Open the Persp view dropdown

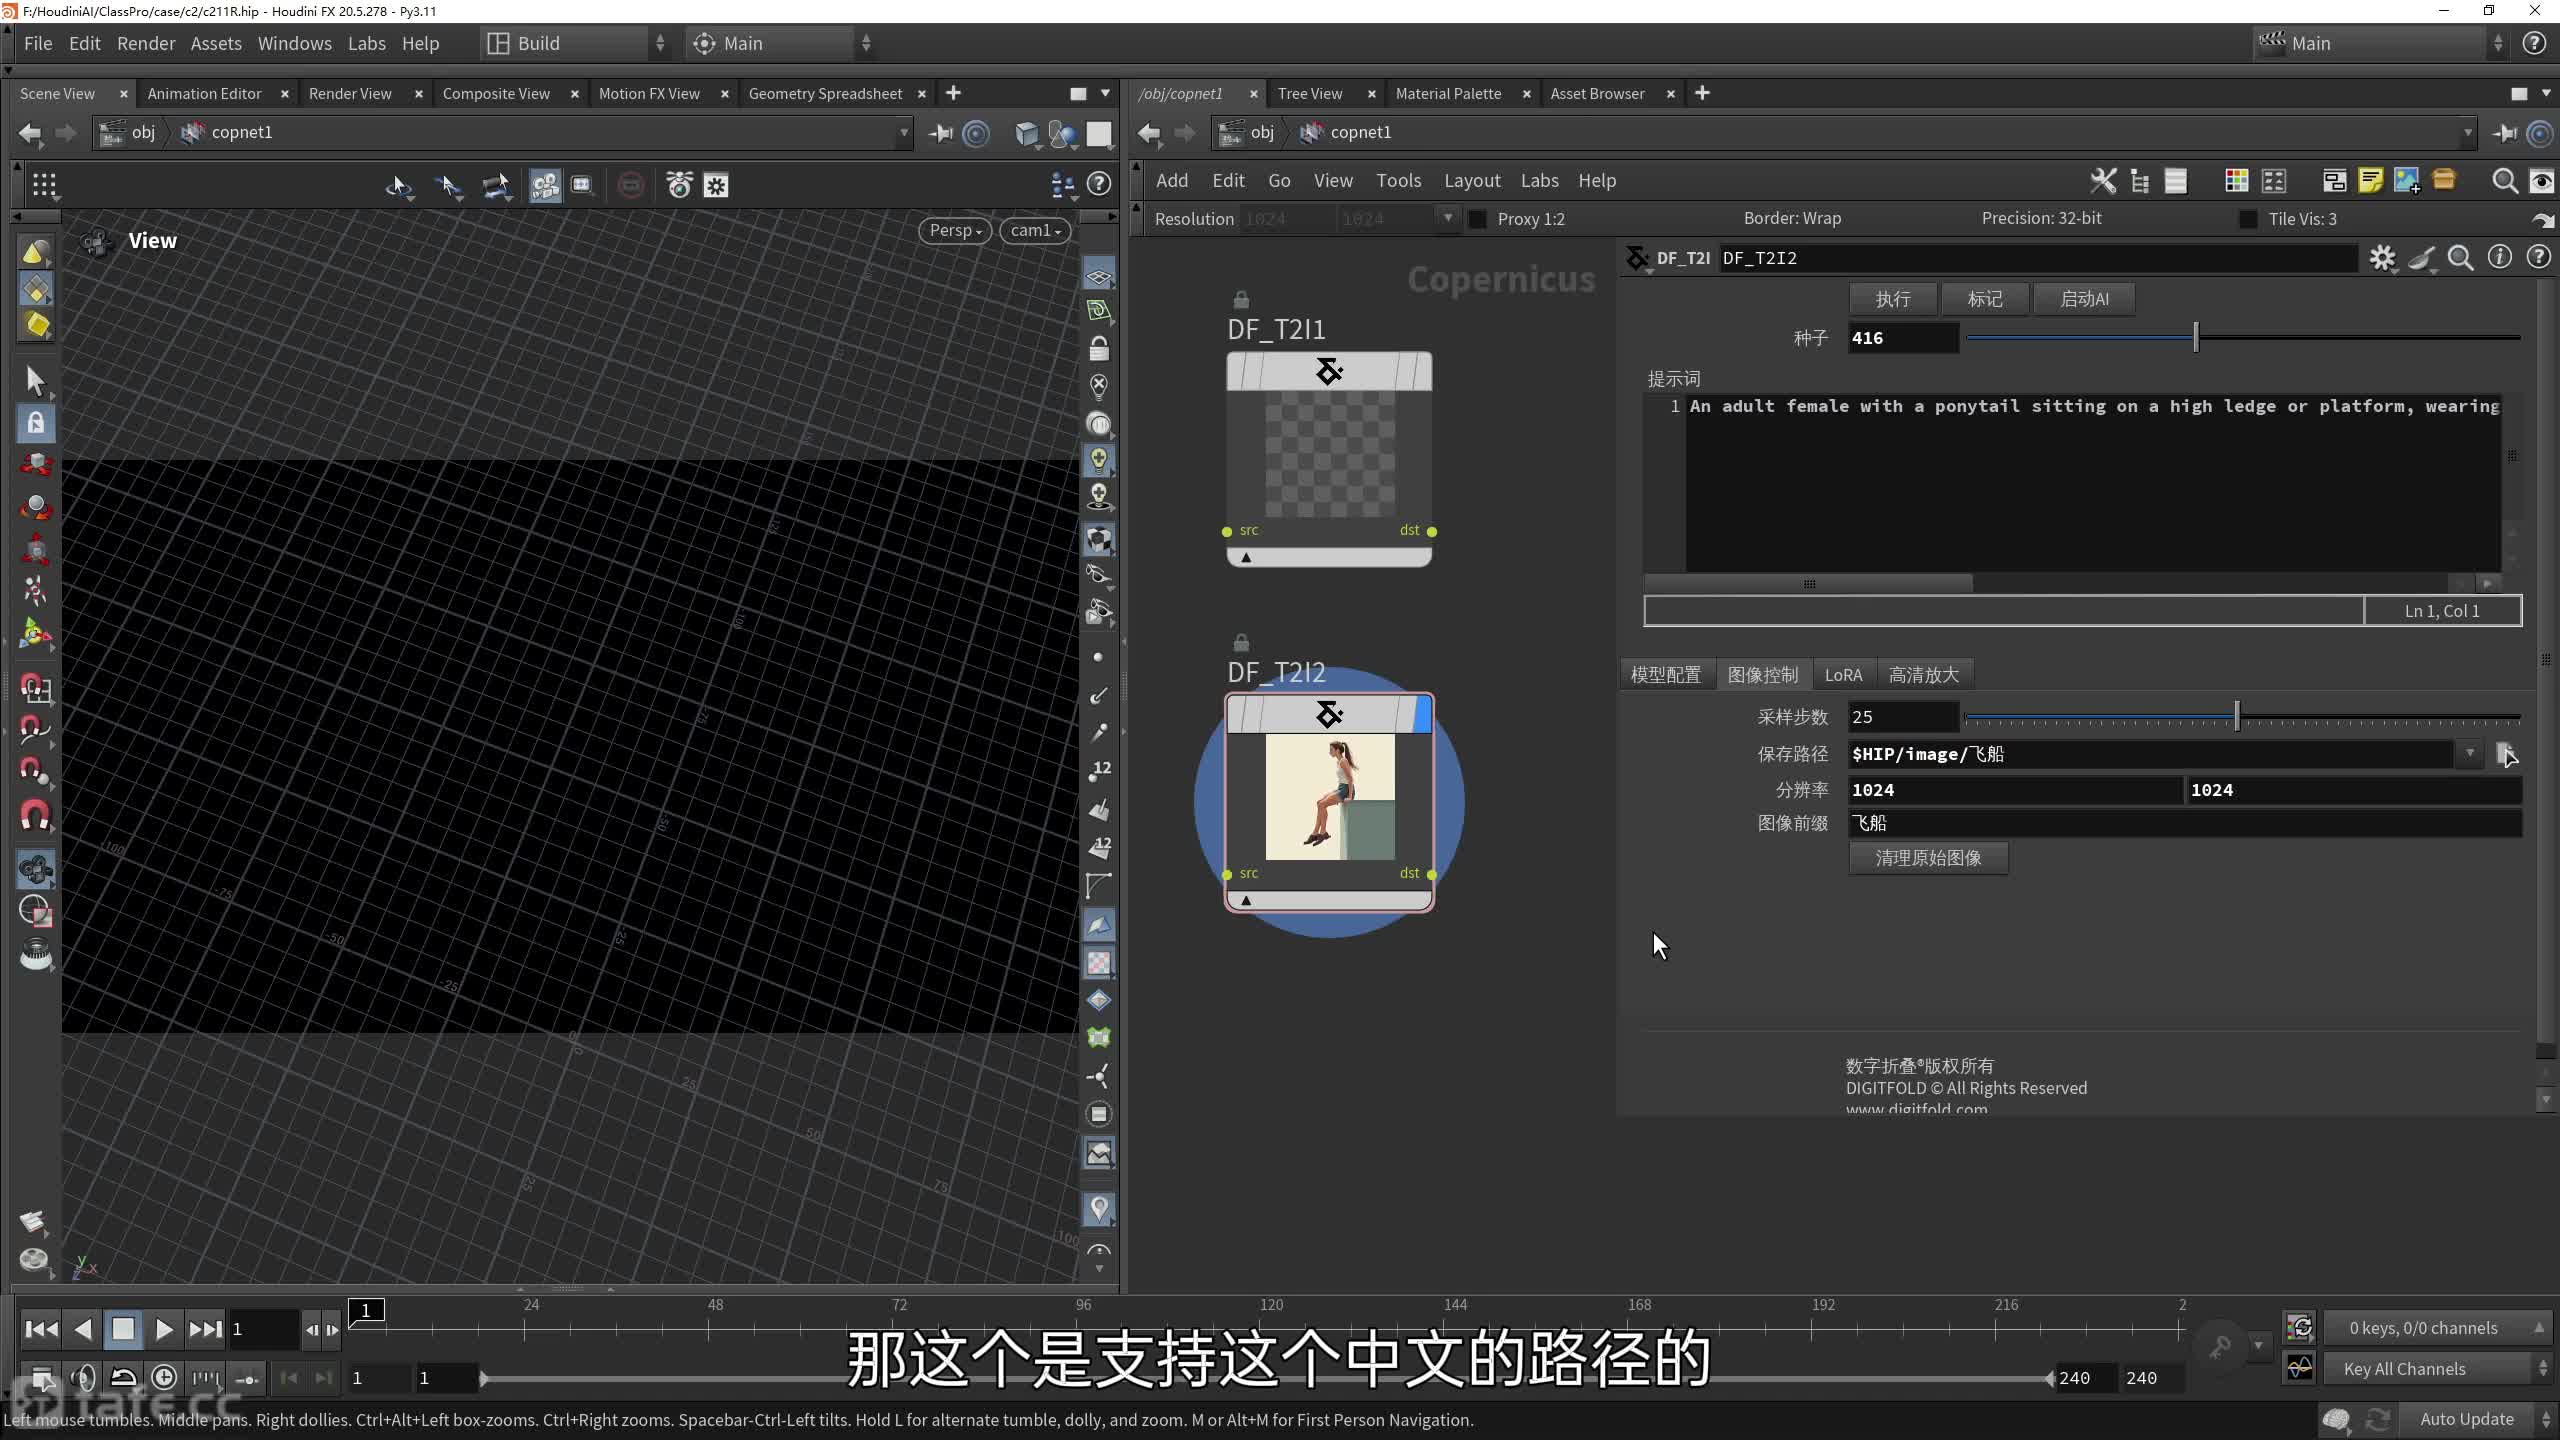pos(955,231)
